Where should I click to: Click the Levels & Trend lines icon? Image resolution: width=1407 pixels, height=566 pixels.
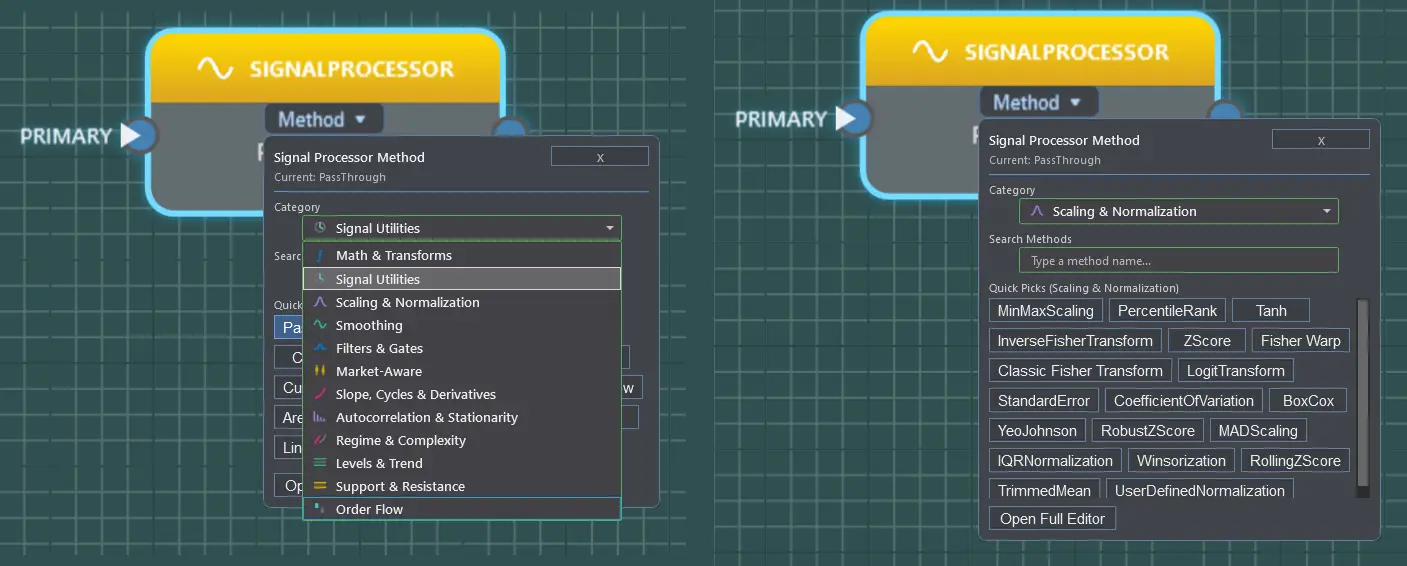(320, 463)
